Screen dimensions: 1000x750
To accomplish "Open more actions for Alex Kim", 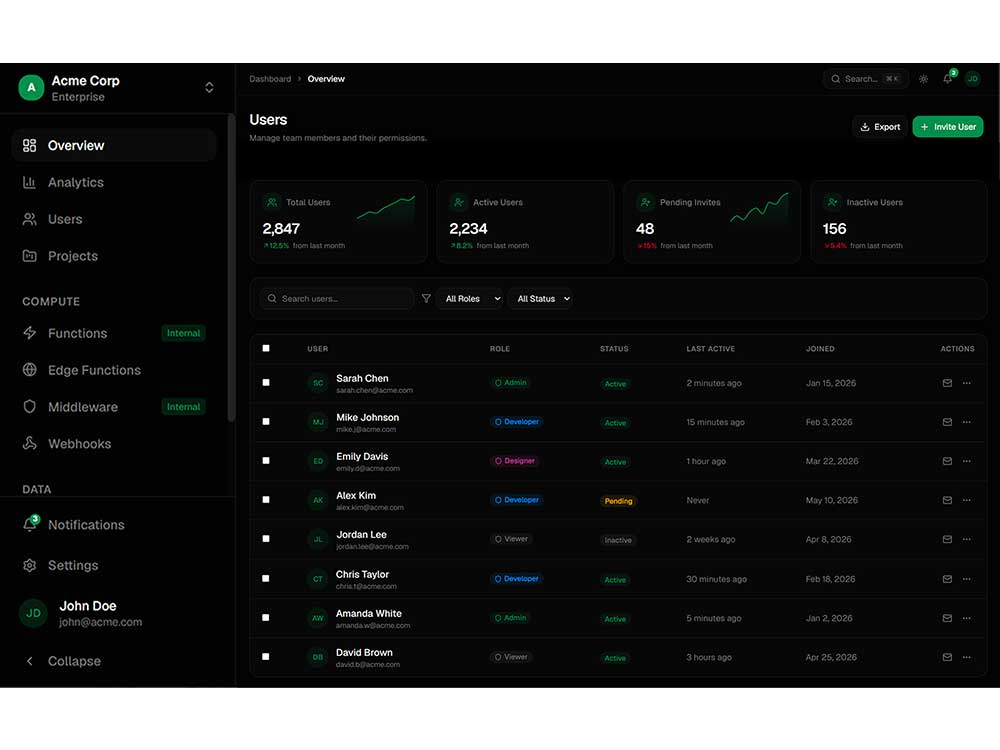I will click(967, 501).
